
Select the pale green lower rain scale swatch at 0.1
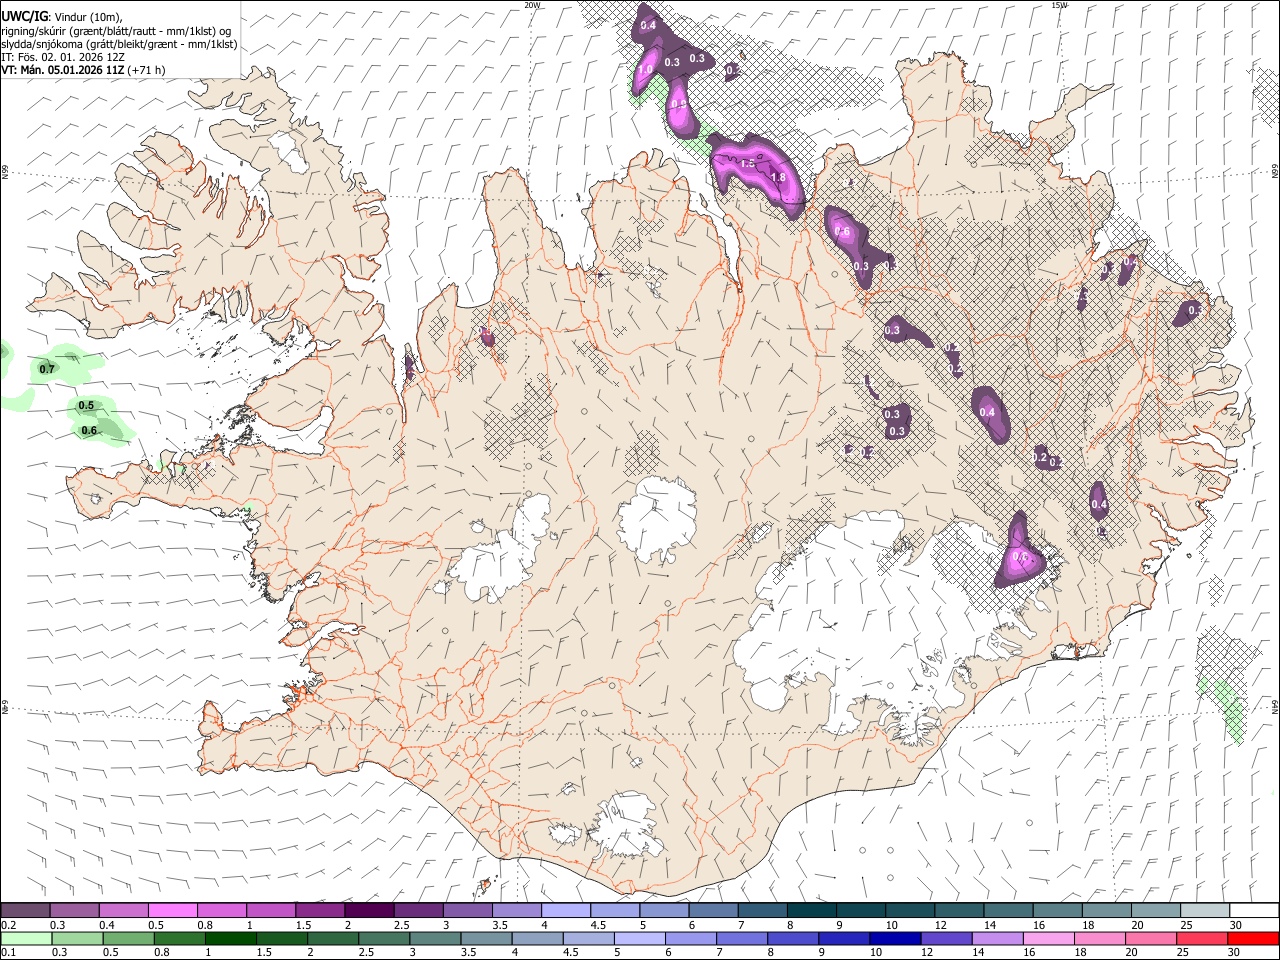(26, 938)
